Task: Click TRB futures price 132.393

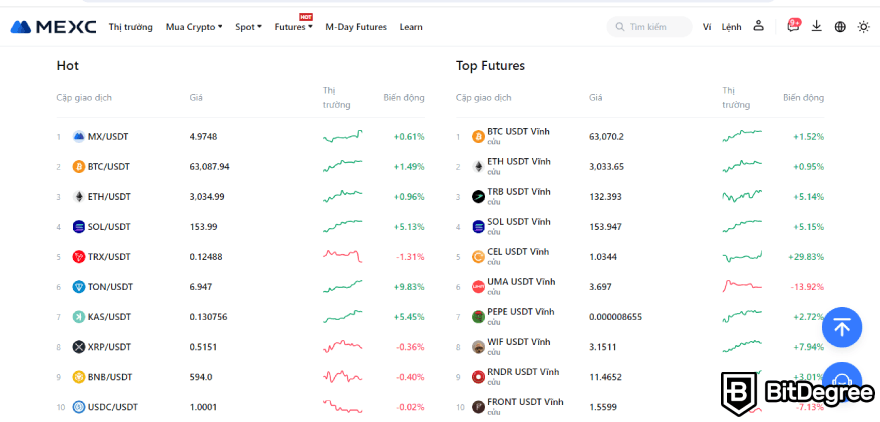Action: 605,197
